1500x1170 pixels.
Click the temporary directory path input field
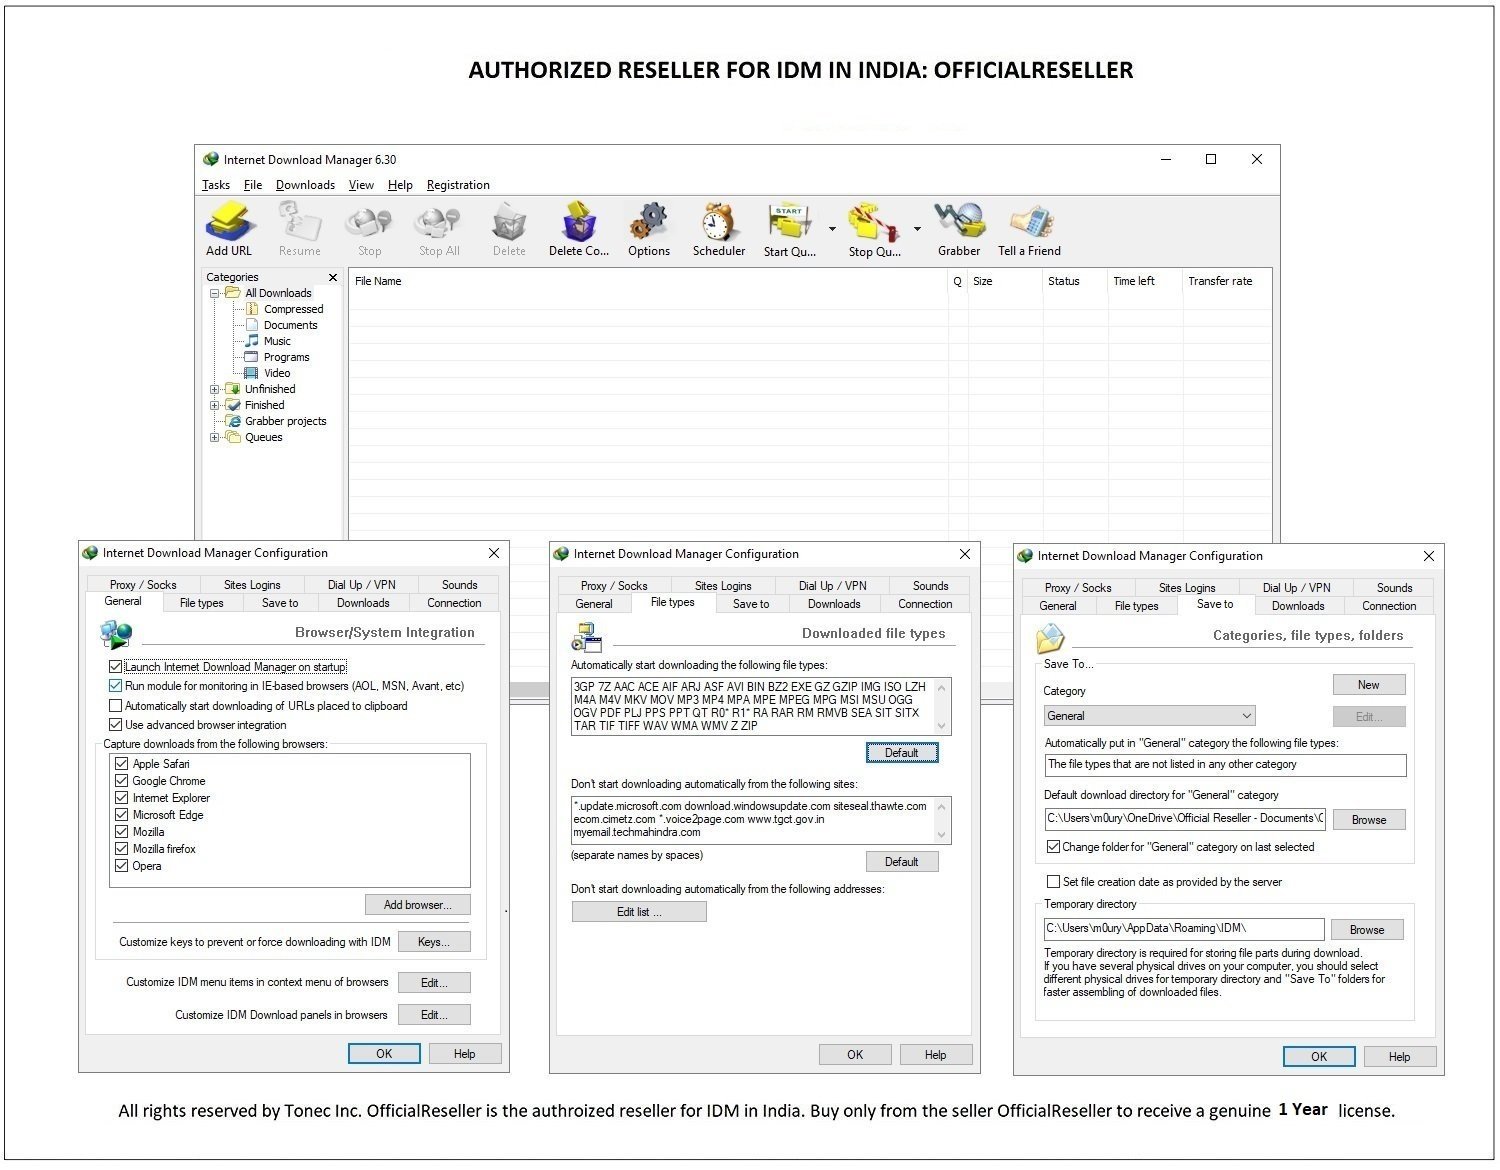[1184, 929]
